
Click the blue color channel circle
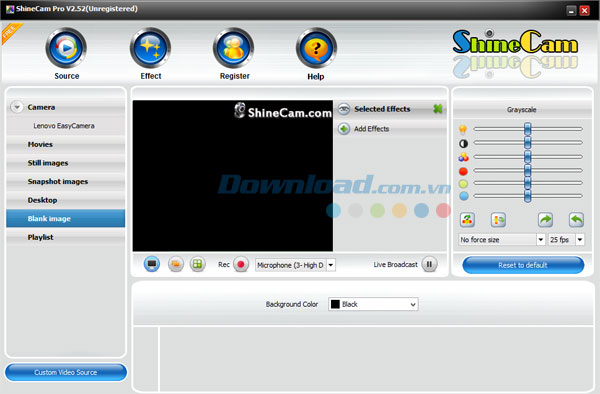tap(464, 196)
